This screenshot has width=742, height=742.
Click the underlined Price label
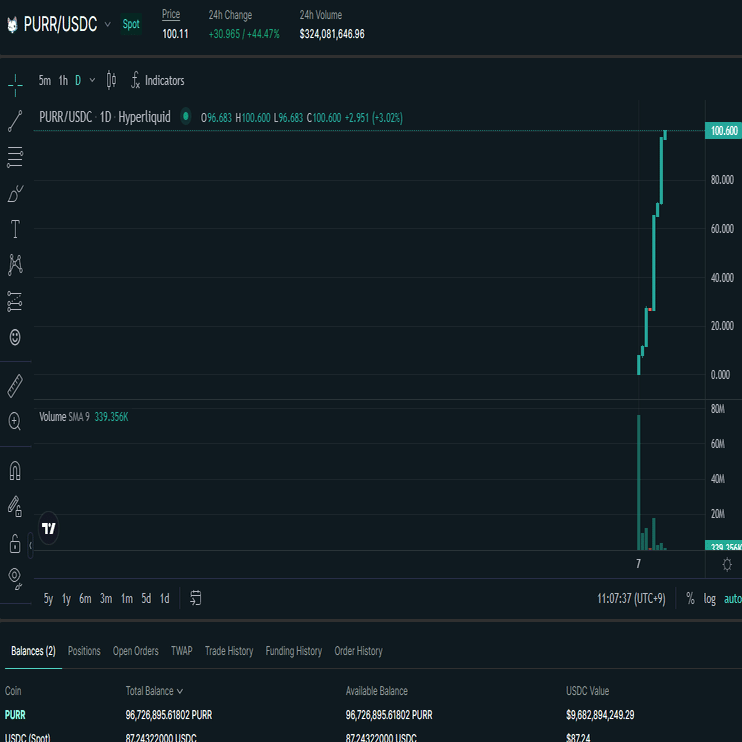click(x=171, y=15)
